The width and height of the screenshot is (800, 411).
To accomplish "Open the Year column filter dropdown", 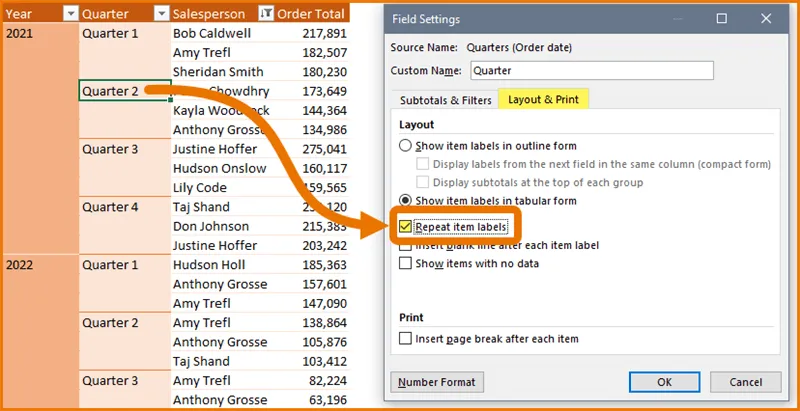I will (70, 14).
